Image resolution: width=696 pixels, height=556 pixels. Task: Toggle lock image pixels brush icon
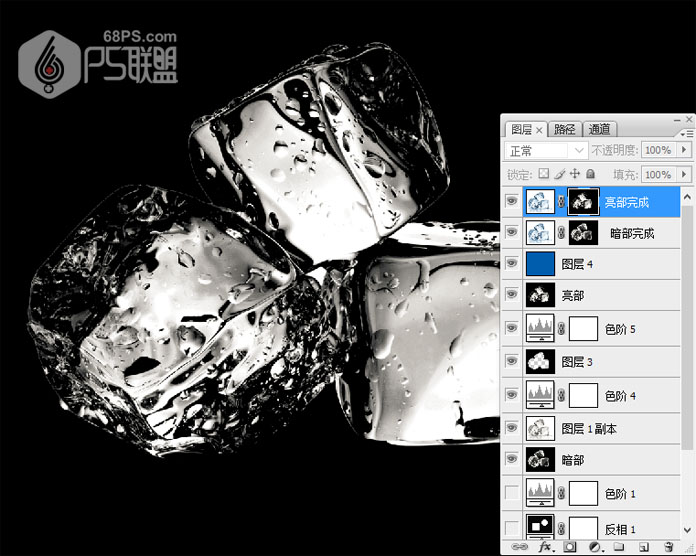coord(559,174)
